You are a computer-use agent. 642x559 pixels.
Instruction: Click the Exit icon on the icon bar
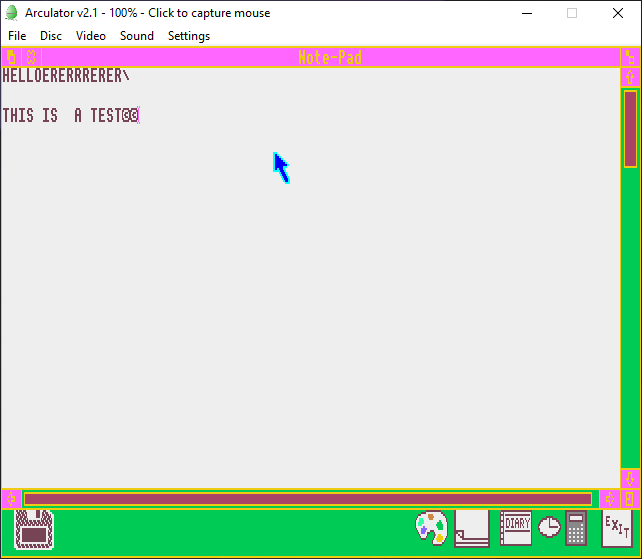click(617, 526)
